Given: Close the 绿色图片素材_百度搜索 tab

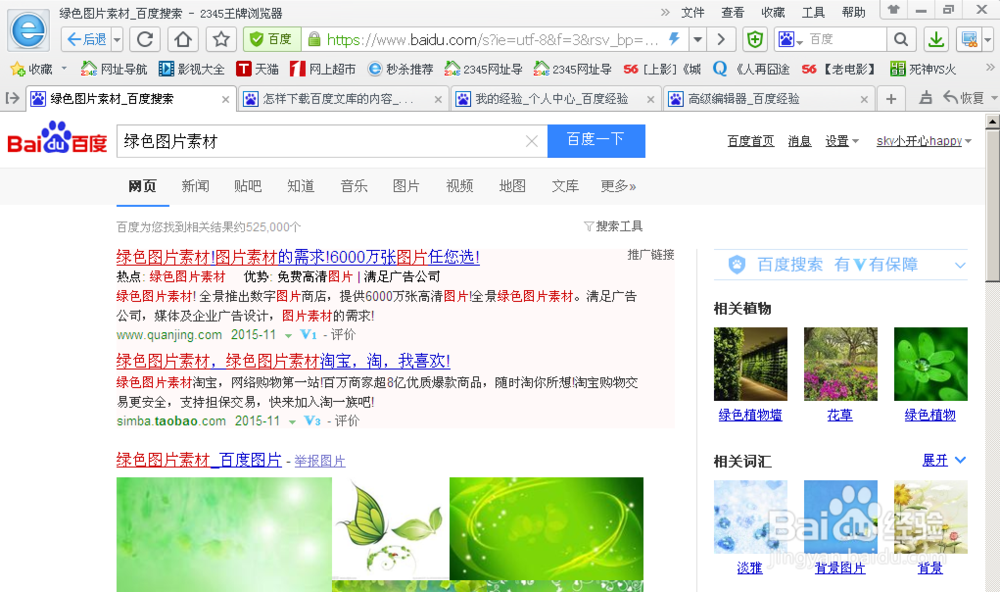Looking at the screenshot, I should pyautogui.click(x=225, y=100).
